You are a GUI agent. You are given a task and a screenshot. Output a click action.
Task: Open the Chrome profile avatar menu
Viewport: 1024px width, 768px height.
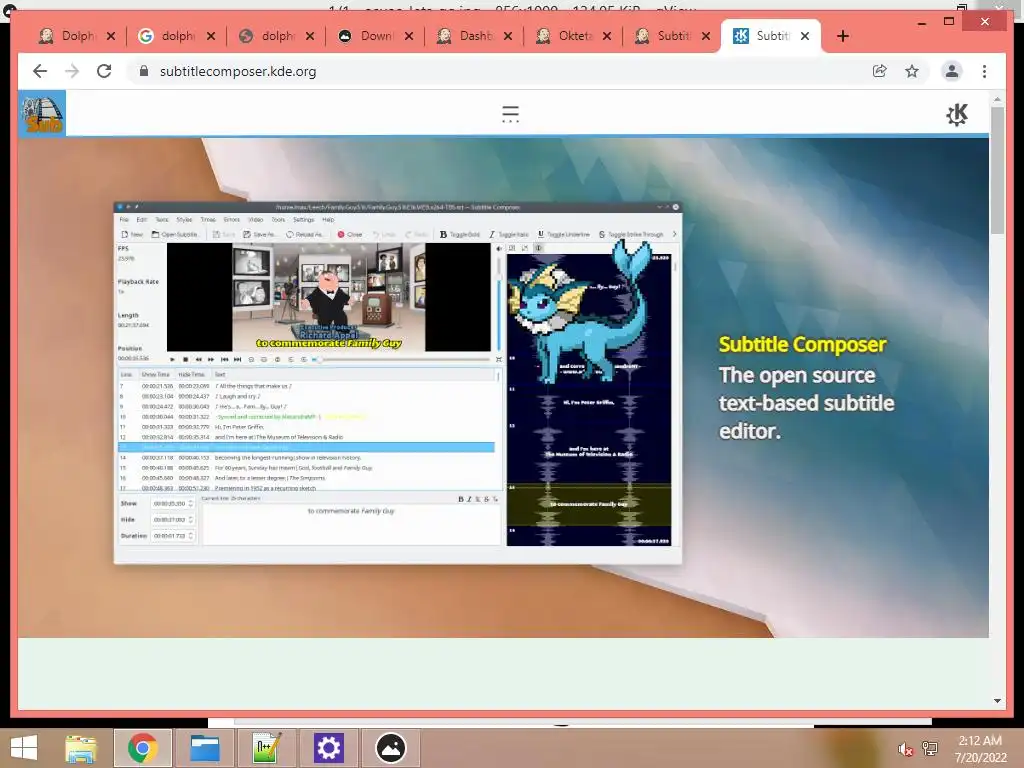(x=952, y=71)
